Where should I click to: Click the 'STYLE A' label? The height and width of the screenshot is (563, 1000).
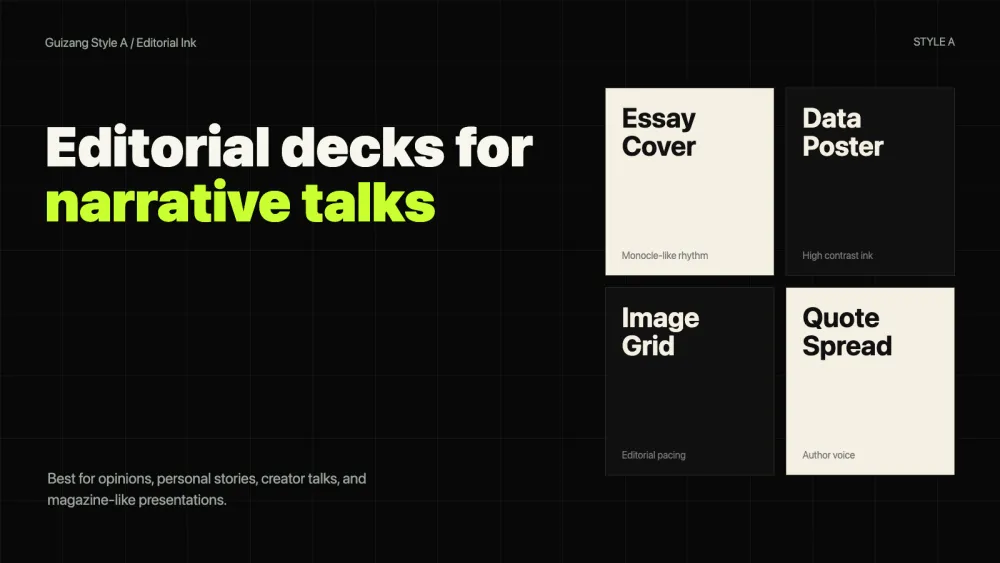[934, 42]
